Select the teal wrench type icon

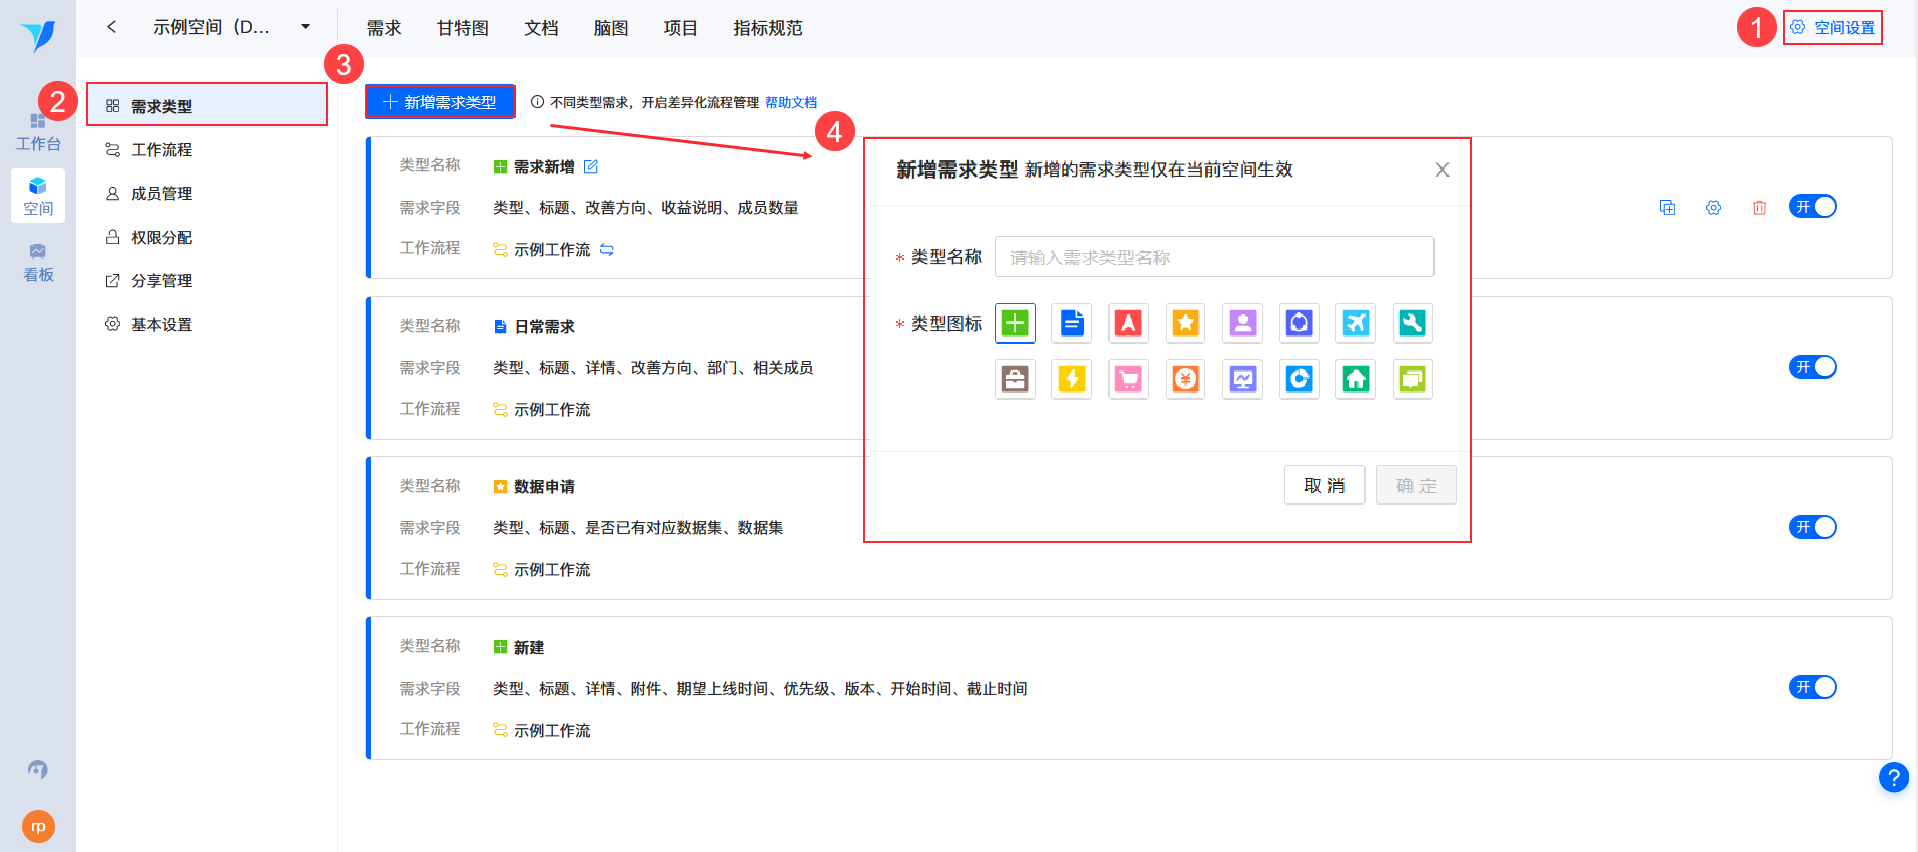[1413, 323]
